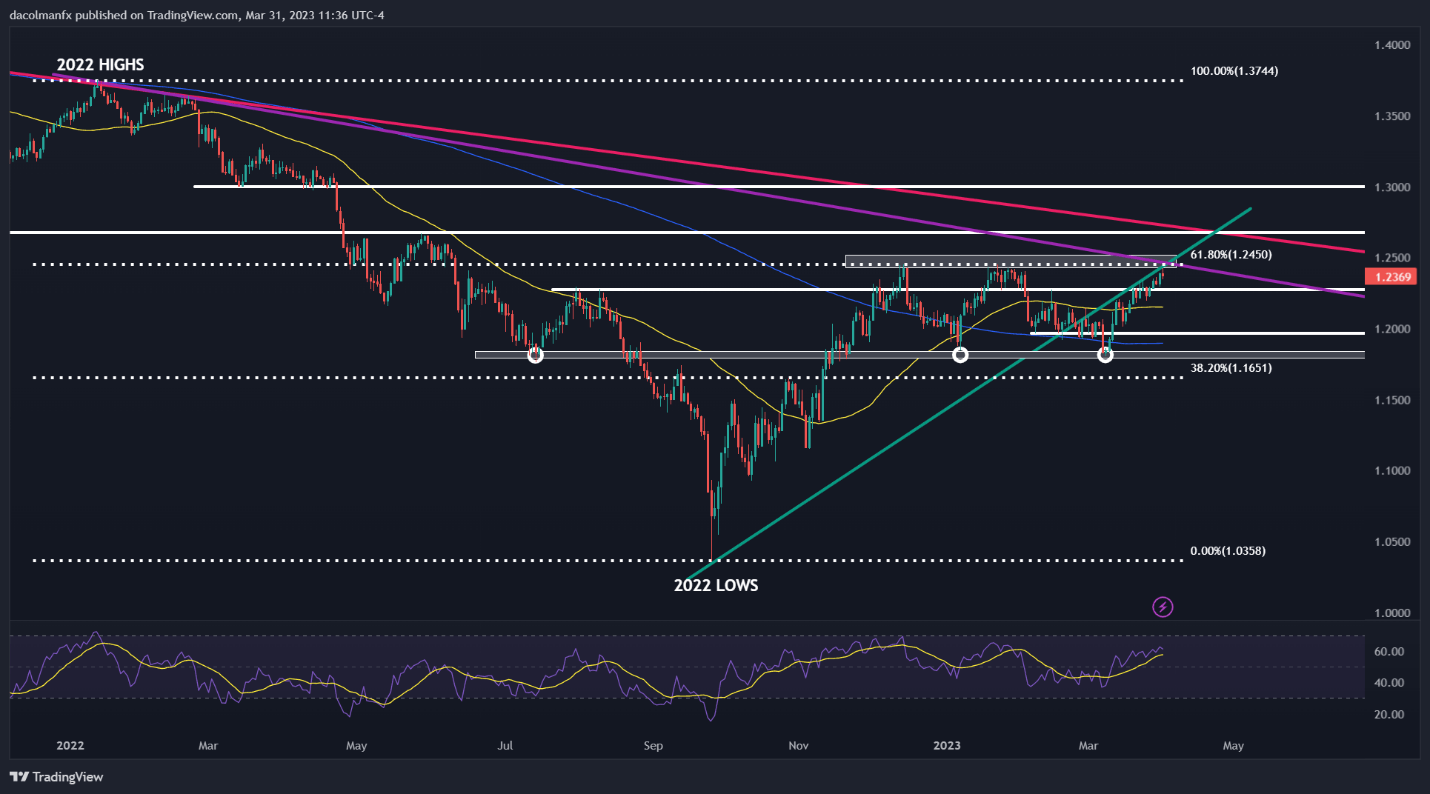Click the 100.00%(1.3744) Fibonacci label
This screenshot has width=1430, height=794.
(x=1234, y=72)
